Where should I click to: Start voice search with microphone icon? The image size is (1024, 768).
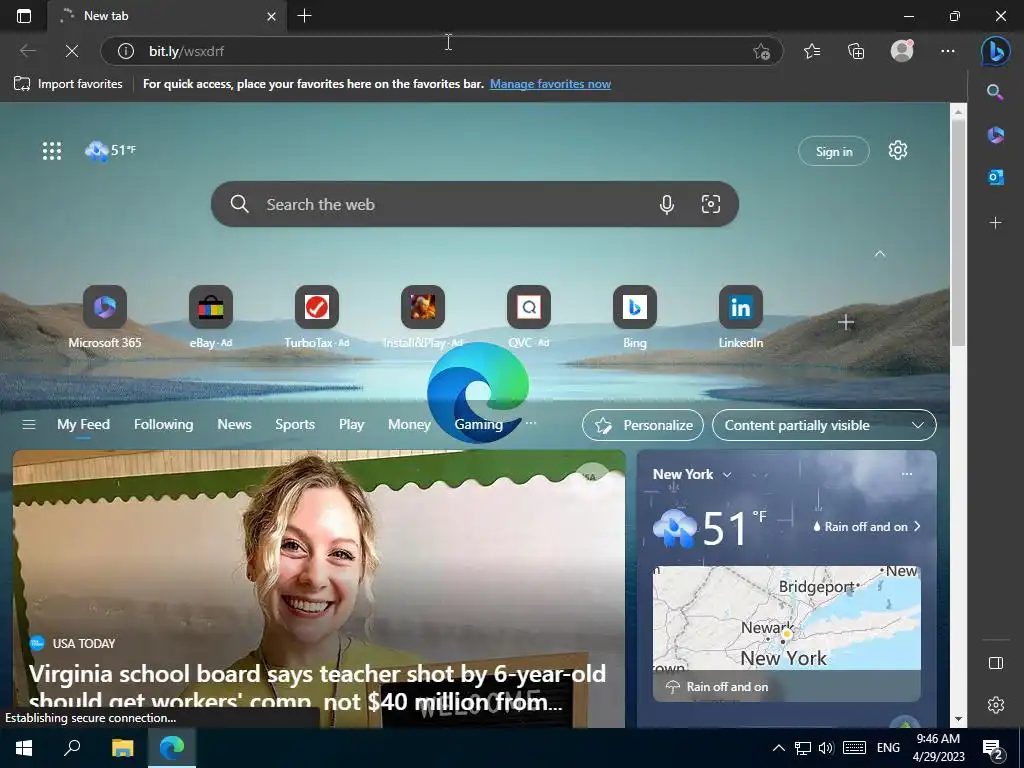coord(666,204)
